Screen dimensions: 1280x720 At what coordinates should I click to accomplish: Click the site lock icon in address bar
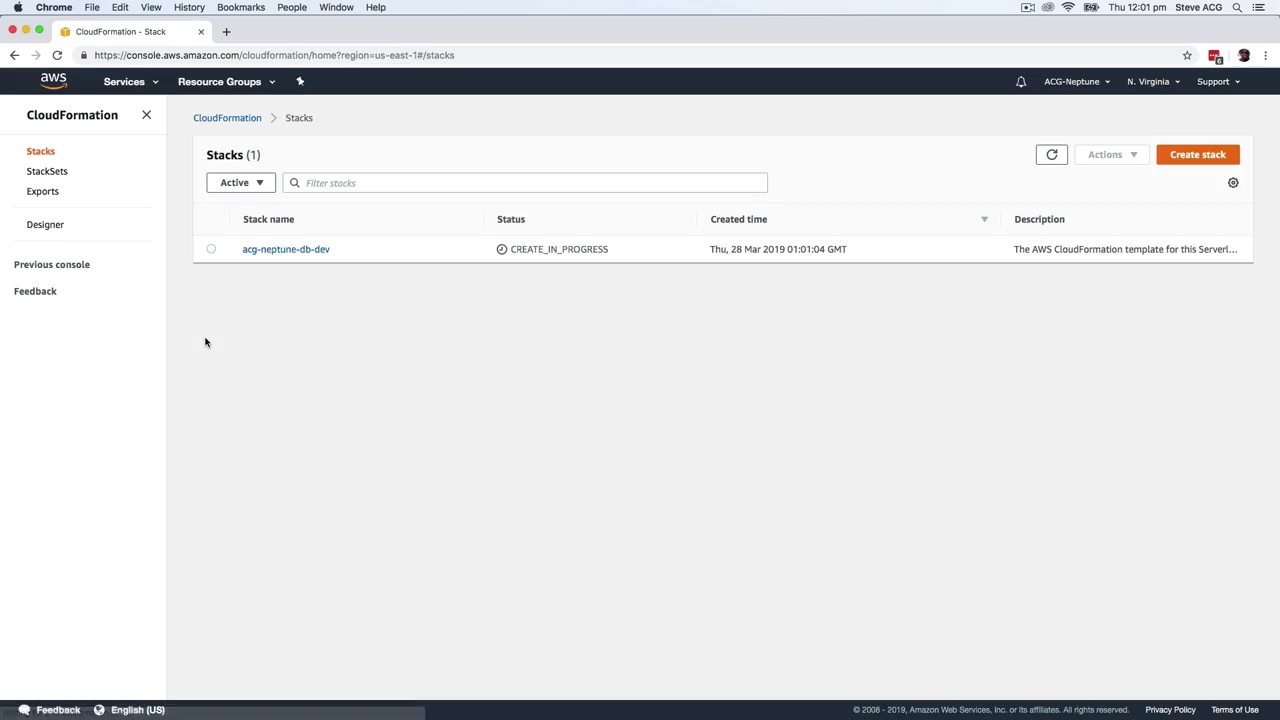pyautogui.click(x=84, y=55)
